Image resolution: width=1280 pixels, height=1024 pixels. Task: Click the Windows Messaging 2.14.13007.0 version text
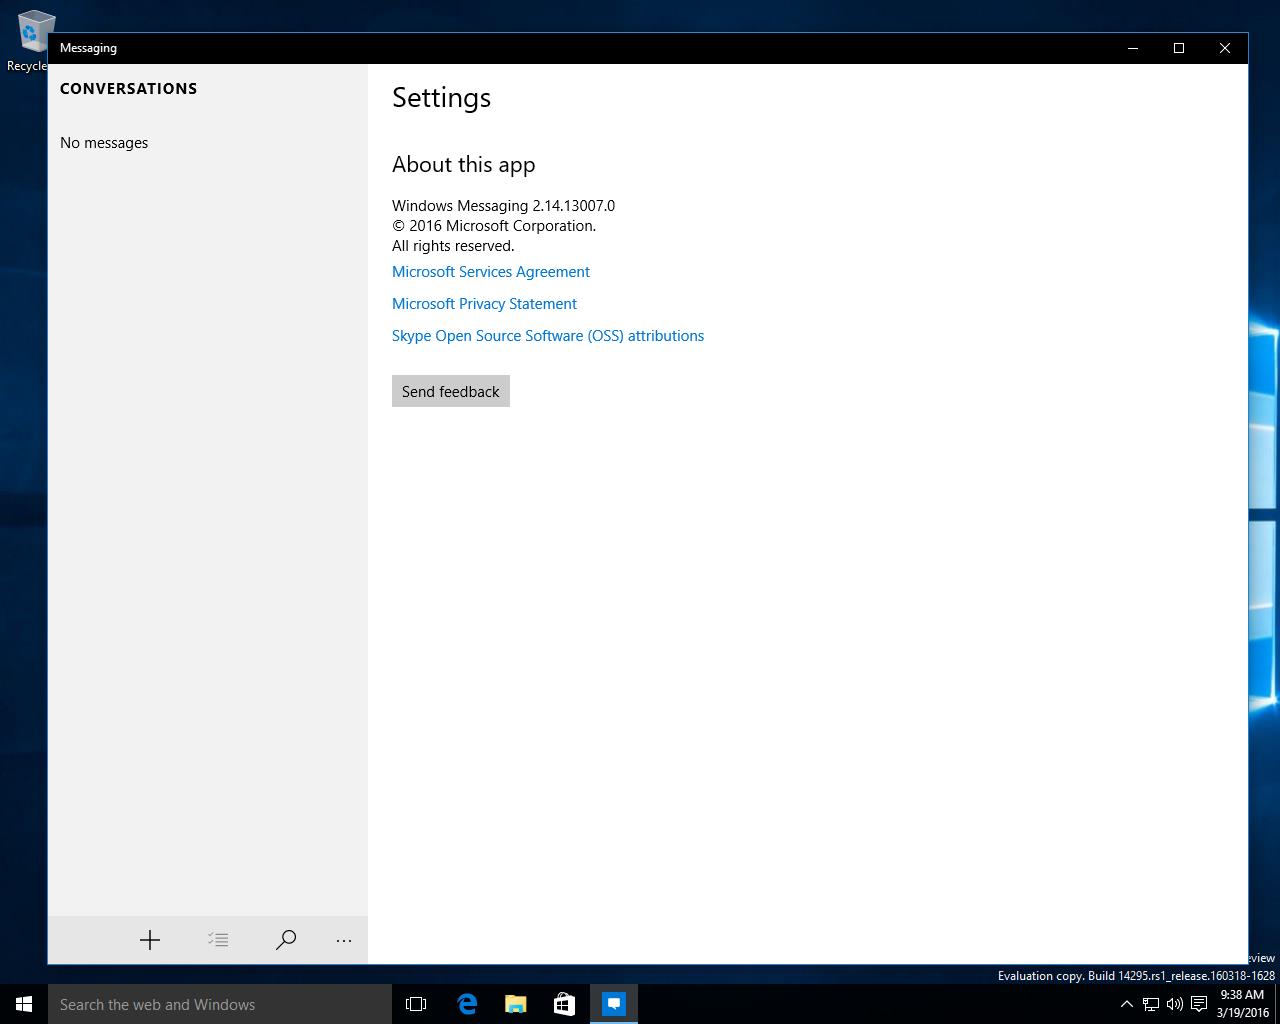[503, 206]
